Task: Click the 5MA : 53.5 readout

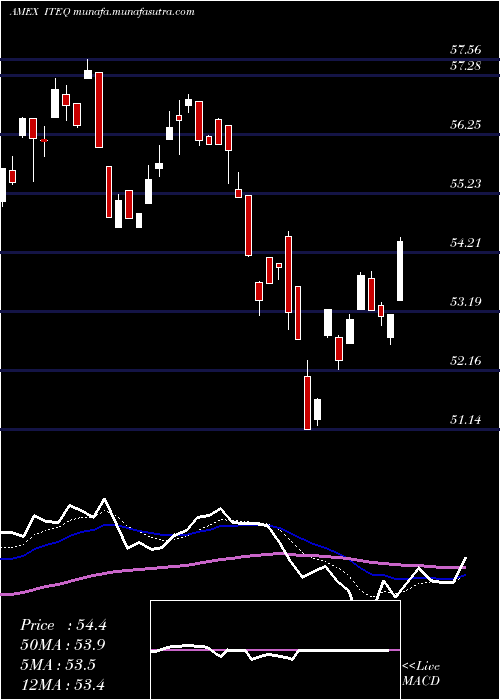Action: pyautogui.click(x=58, y=665)
